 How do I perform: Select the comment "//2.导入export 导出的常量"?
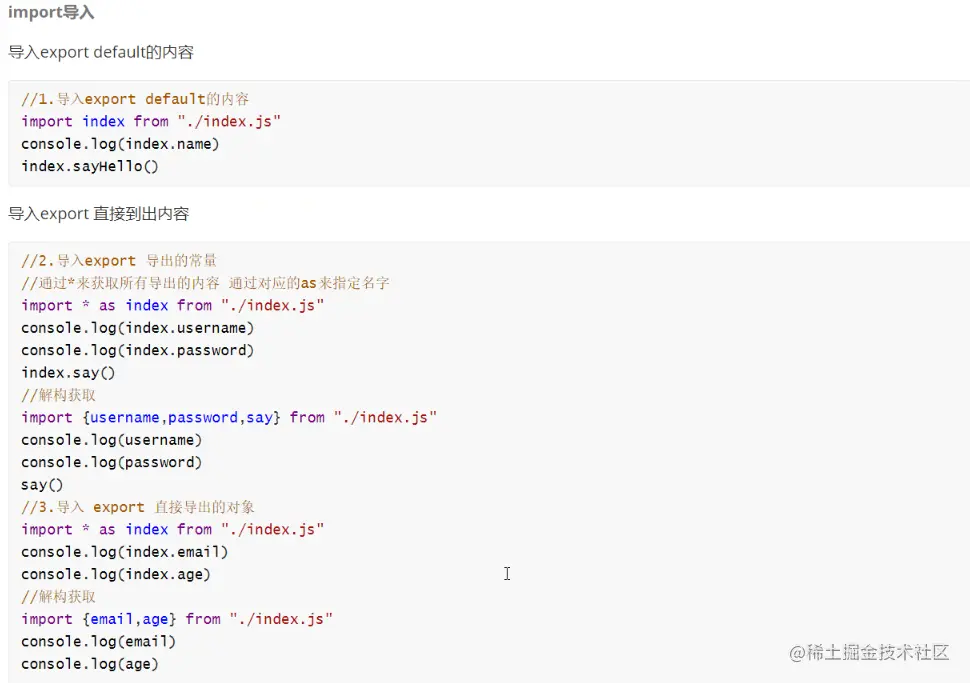(119, 260)
